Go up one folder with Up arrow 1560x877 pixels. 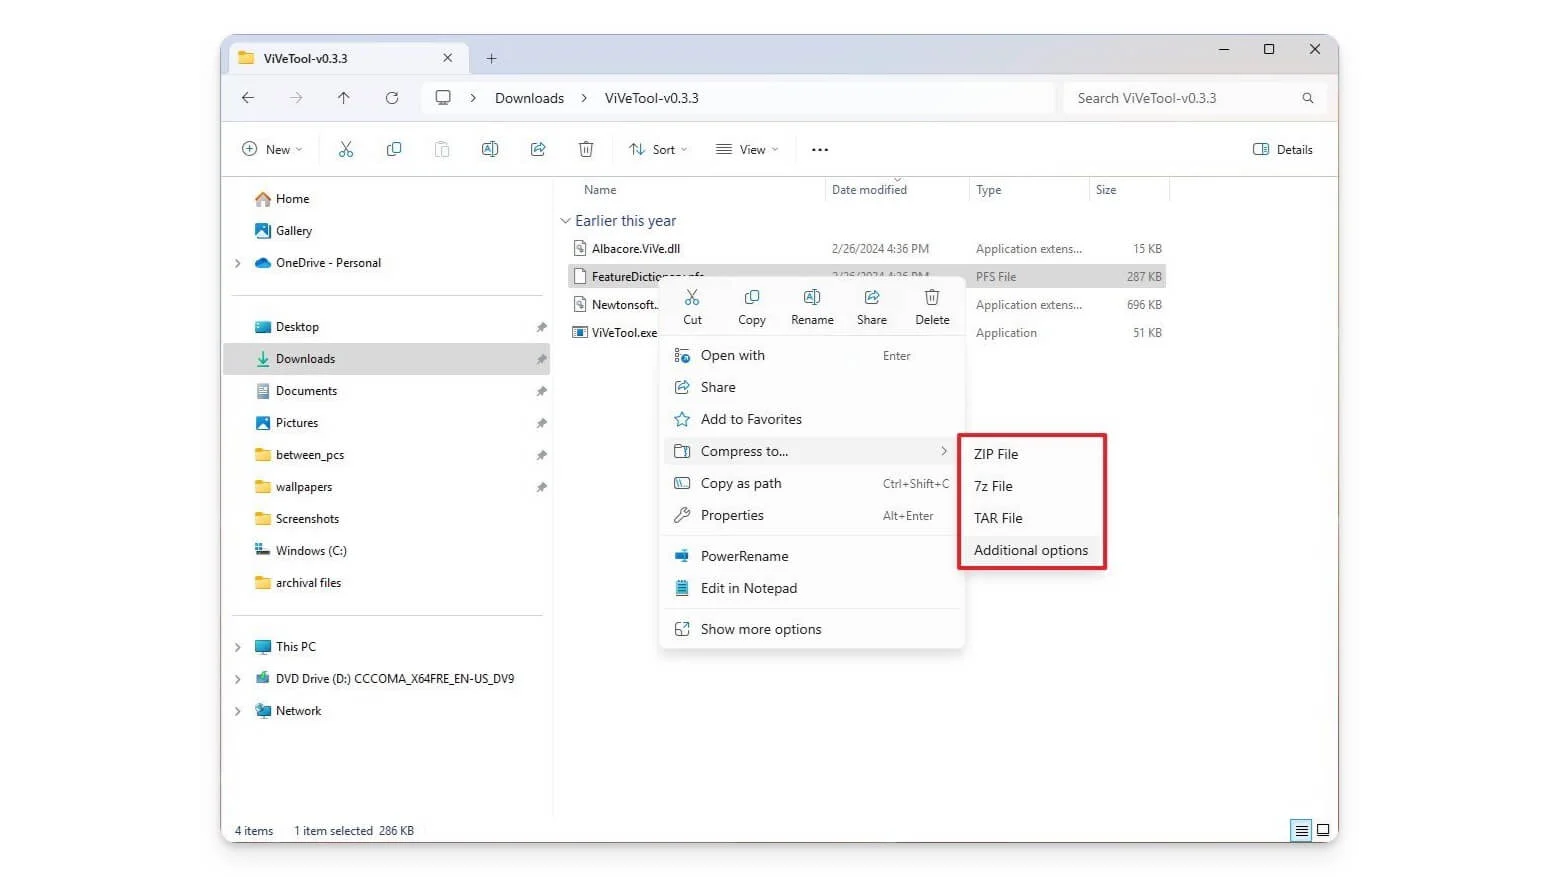pyautogui.click(x=343, y=98)
